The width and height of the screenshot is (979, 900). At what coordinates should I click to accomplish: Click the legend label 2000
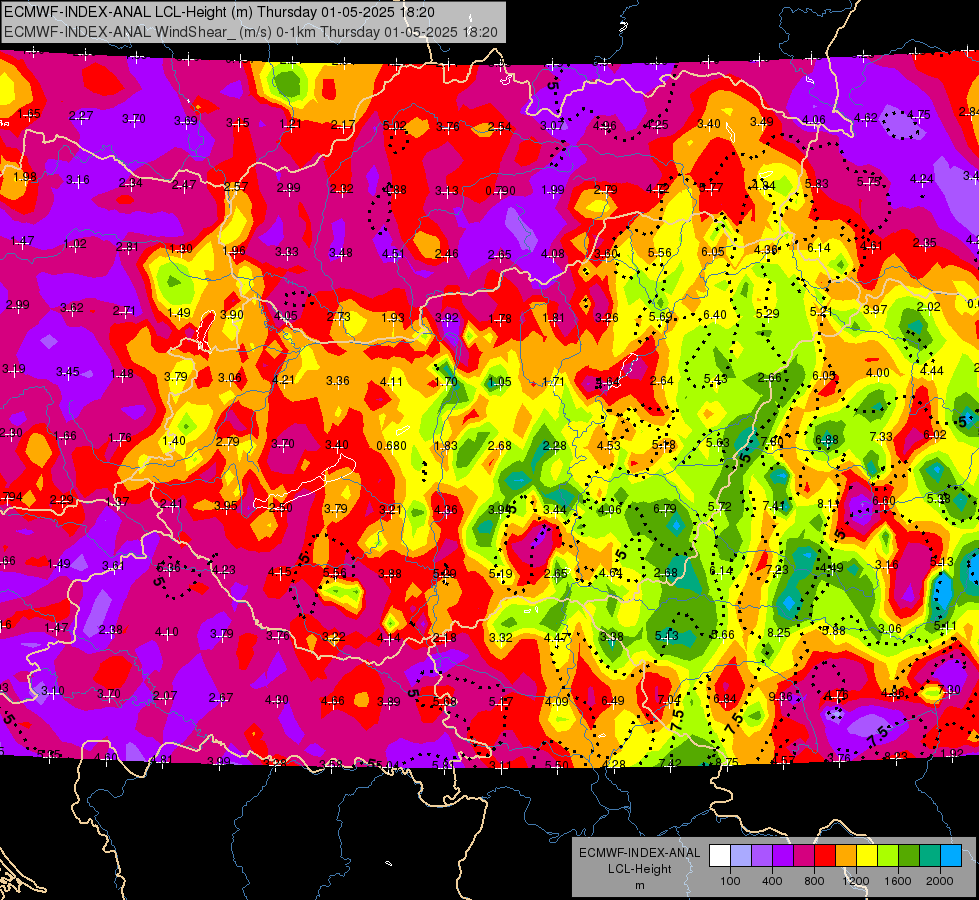tap(939, 881)
